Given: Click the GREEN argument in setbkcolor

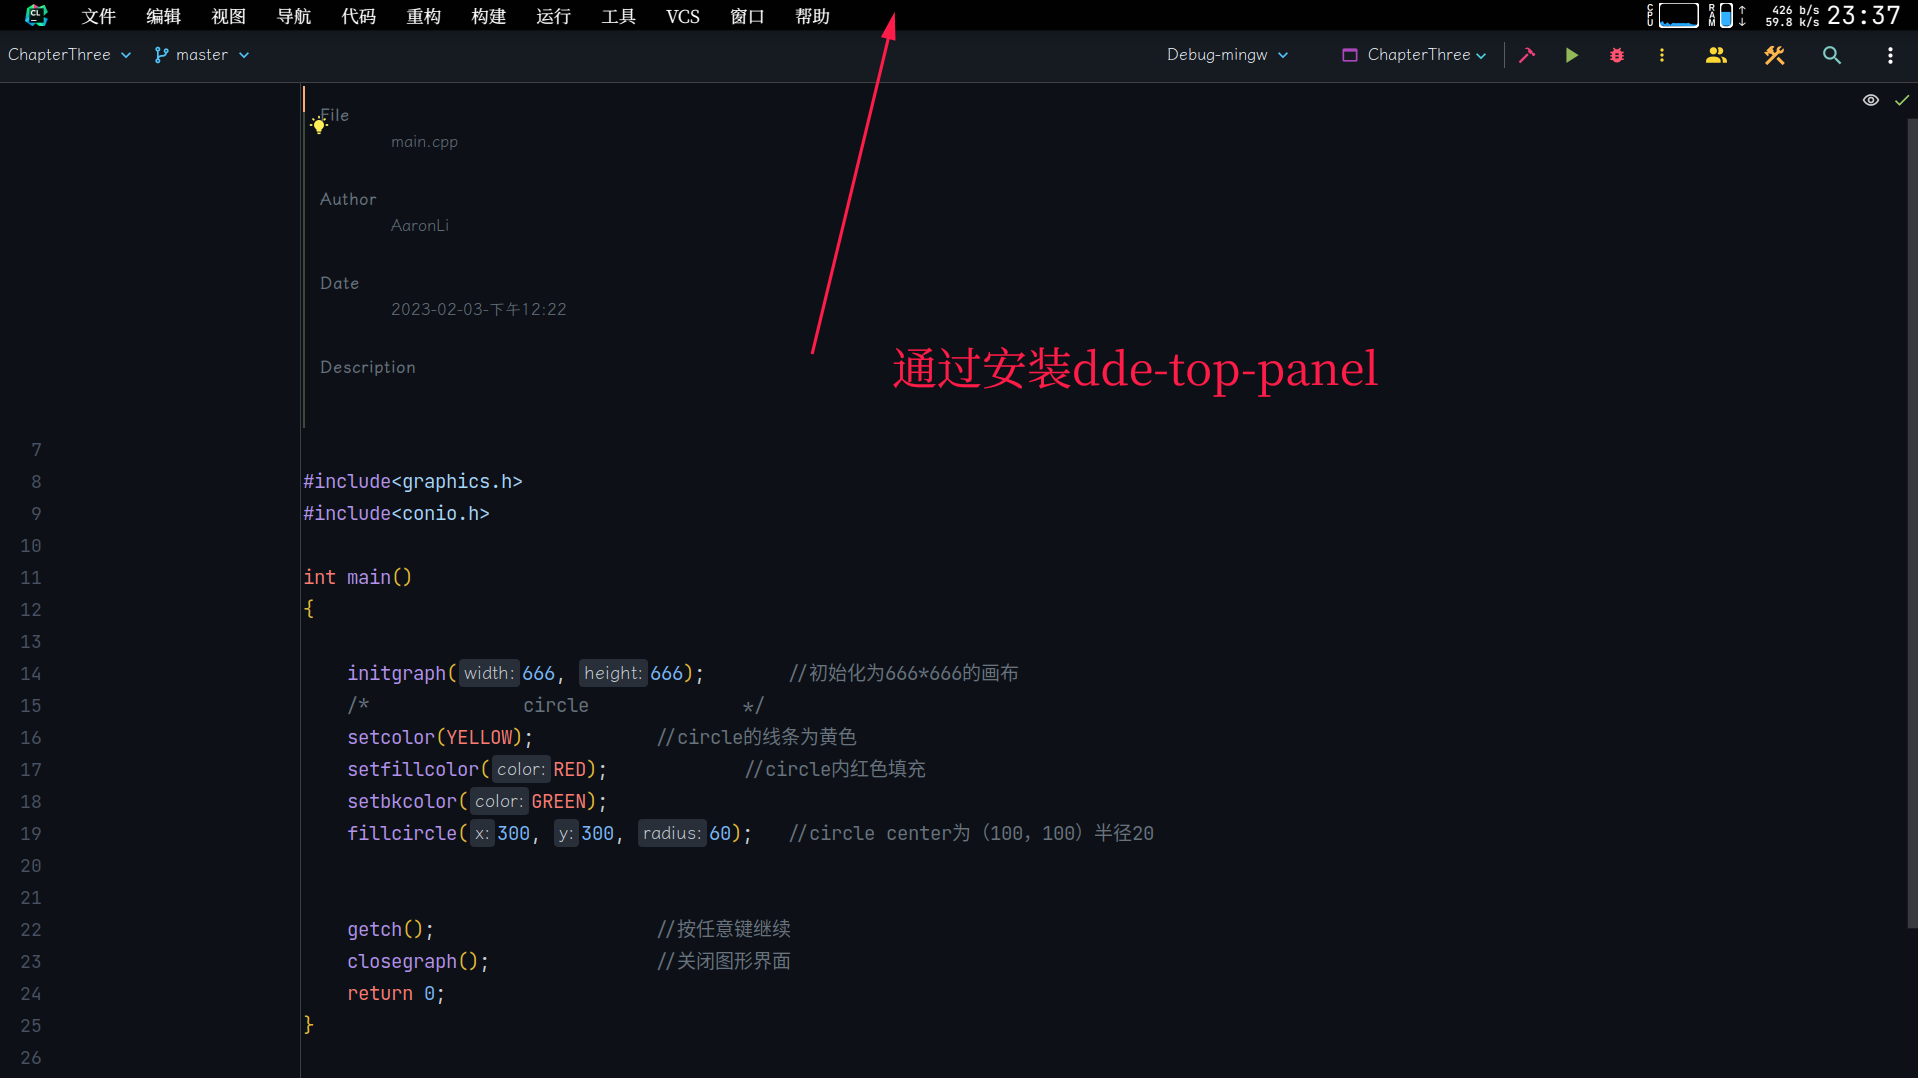Looking at the screenshot, I should tap(559, 801).
